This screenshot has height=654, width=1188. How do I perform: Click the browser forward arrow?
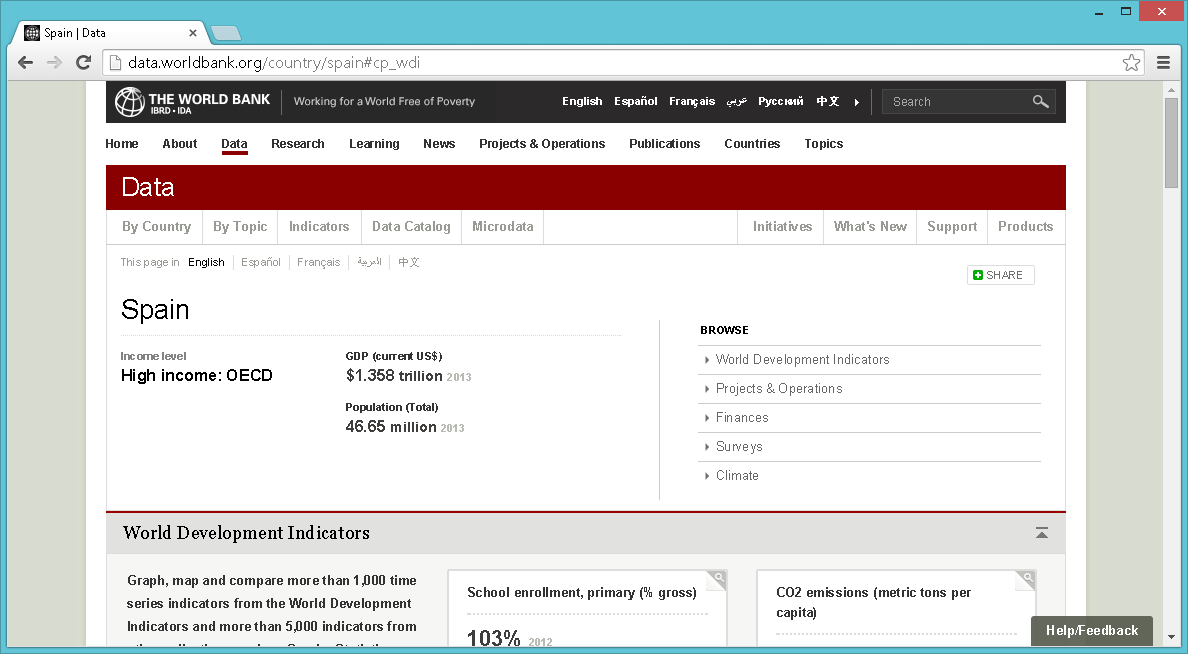click(x=55, y=63)
